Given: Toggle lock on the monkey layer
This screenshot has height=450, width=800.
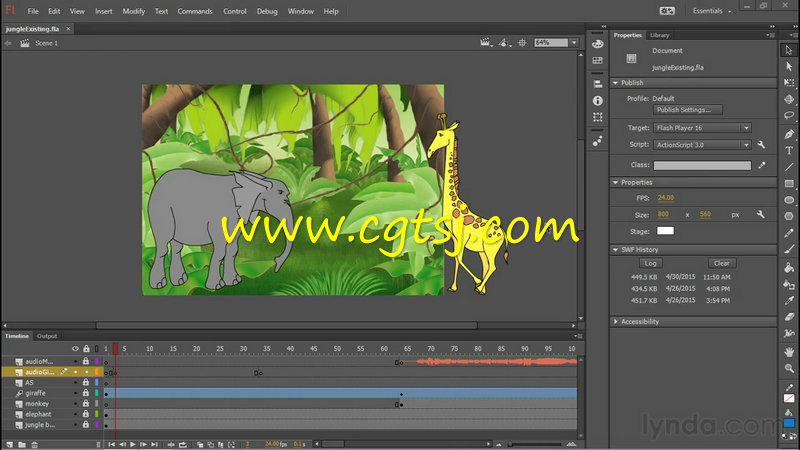Looking at the screenshot, I should [x=86, y=404].
